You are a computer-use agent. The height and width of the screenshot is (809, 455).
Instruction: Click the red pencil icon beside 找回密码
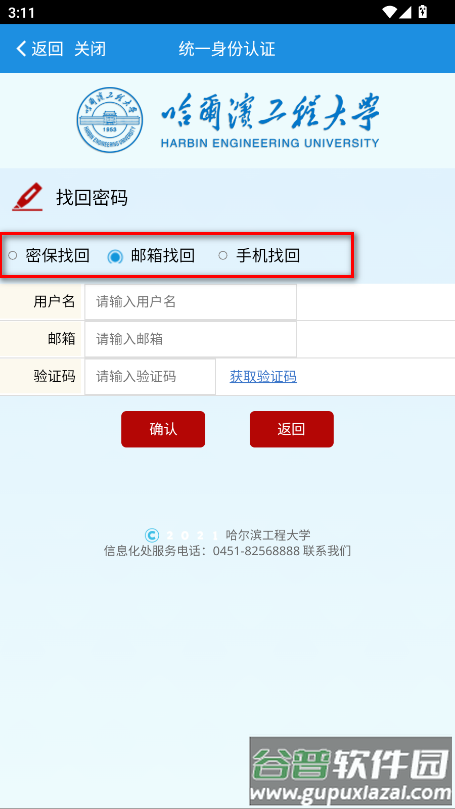tap(27, 197)
